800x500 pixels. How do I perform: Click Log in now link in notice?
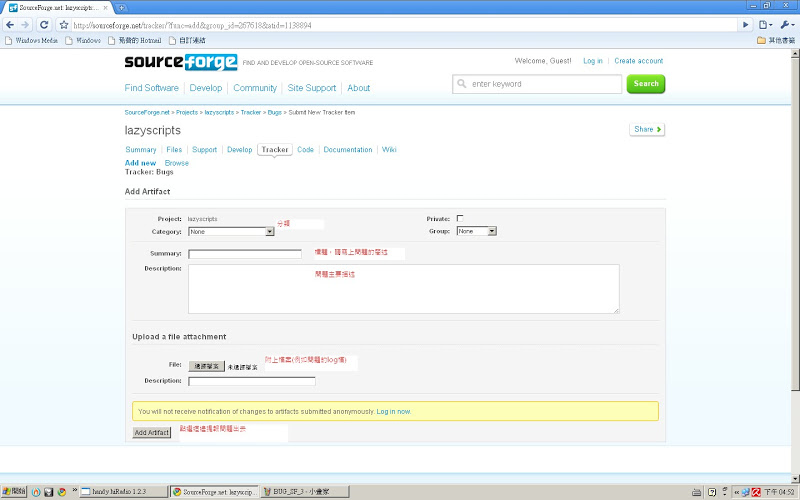(393, 411)
